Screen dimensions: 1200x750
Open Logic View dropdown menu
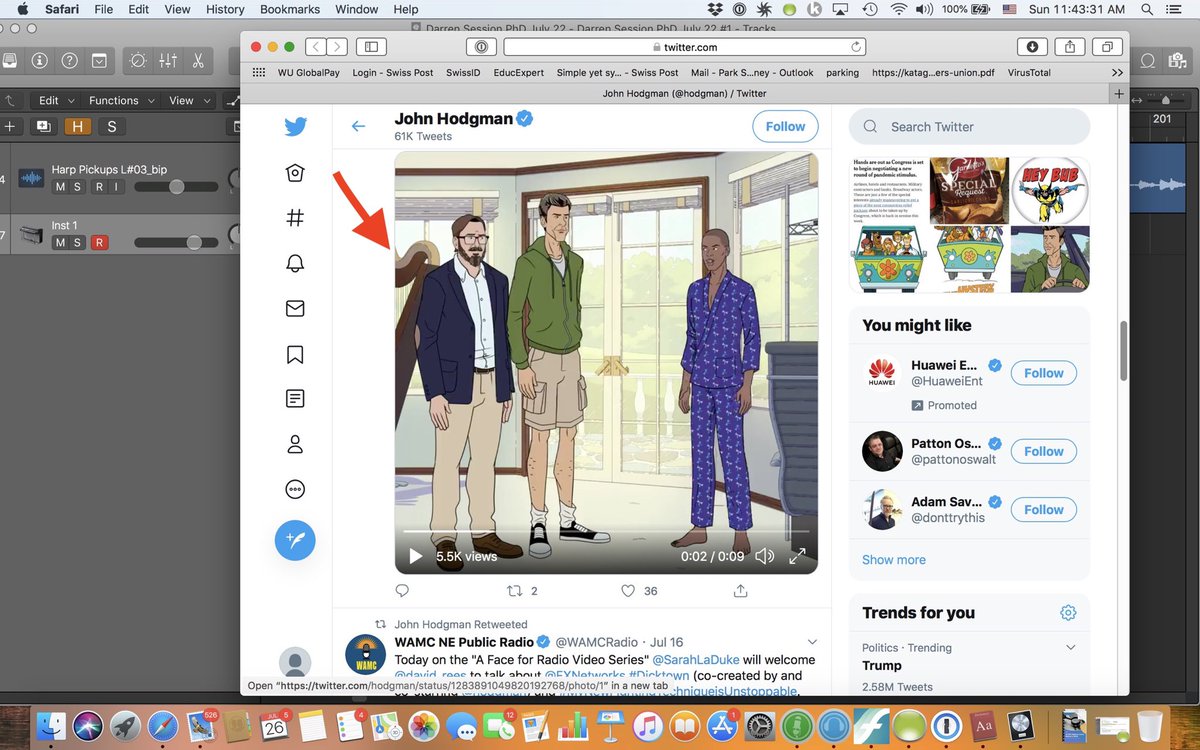click(x=187, y=100)
